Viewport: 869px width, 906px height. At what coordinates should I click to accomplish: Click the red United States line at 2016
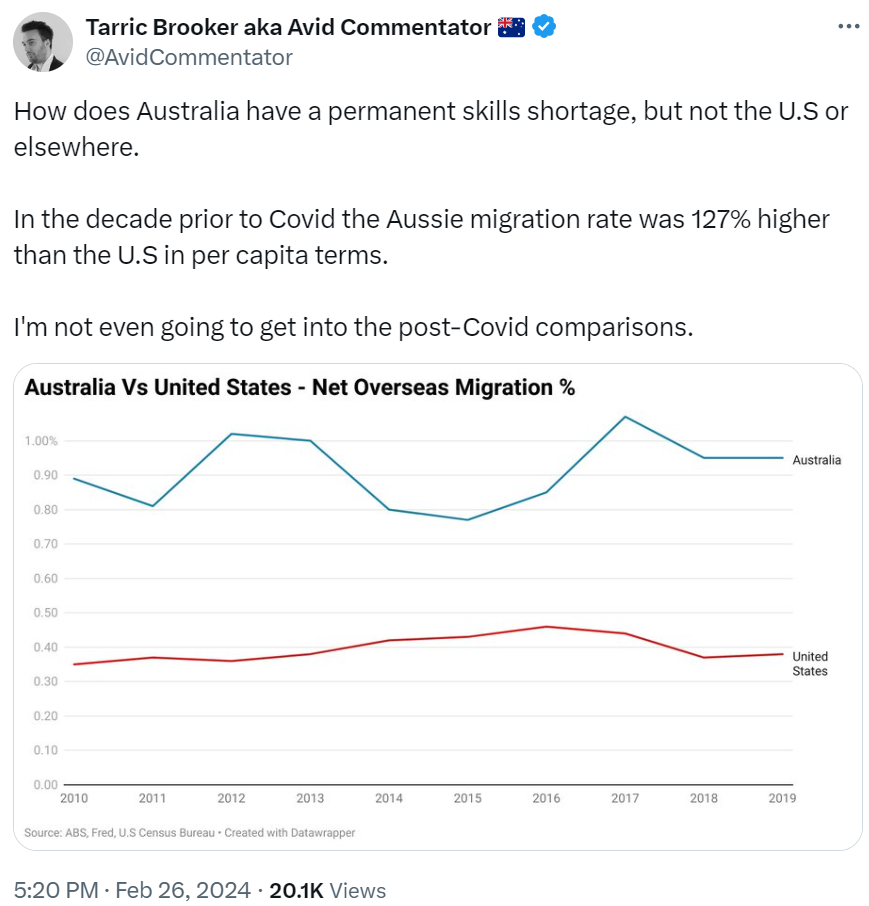click(546, 627)
